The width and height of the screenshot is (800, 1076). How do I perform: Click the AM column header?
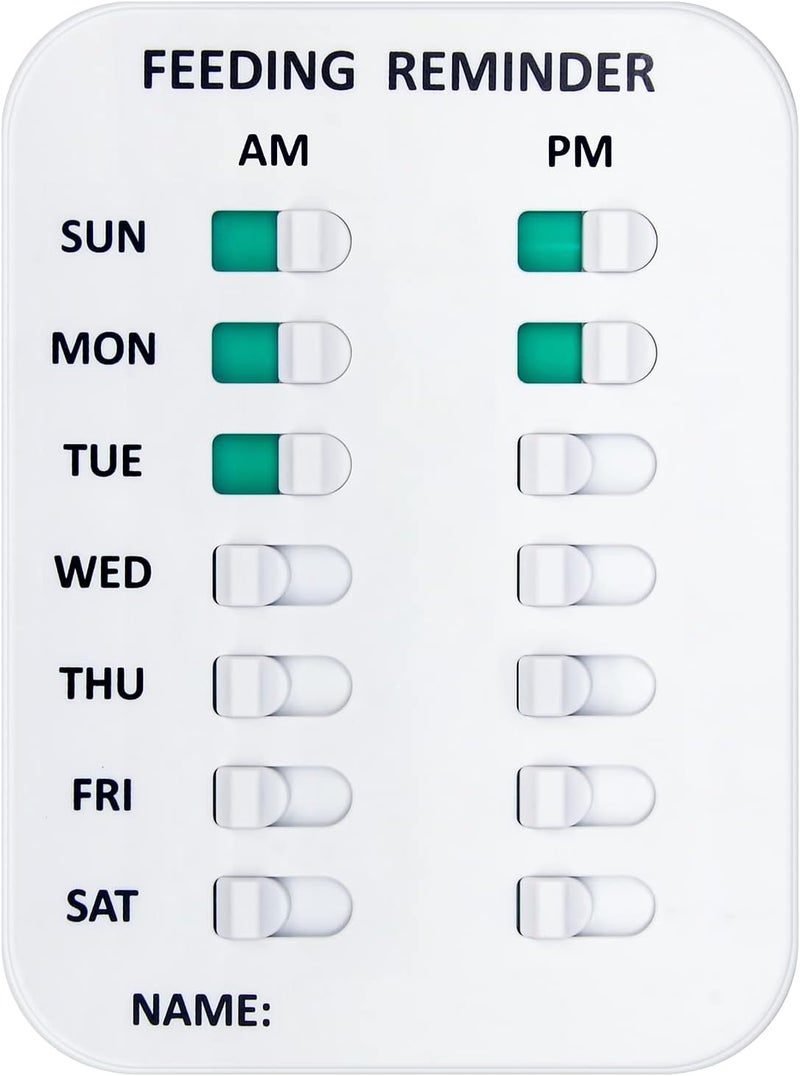(x=273, y=152)
